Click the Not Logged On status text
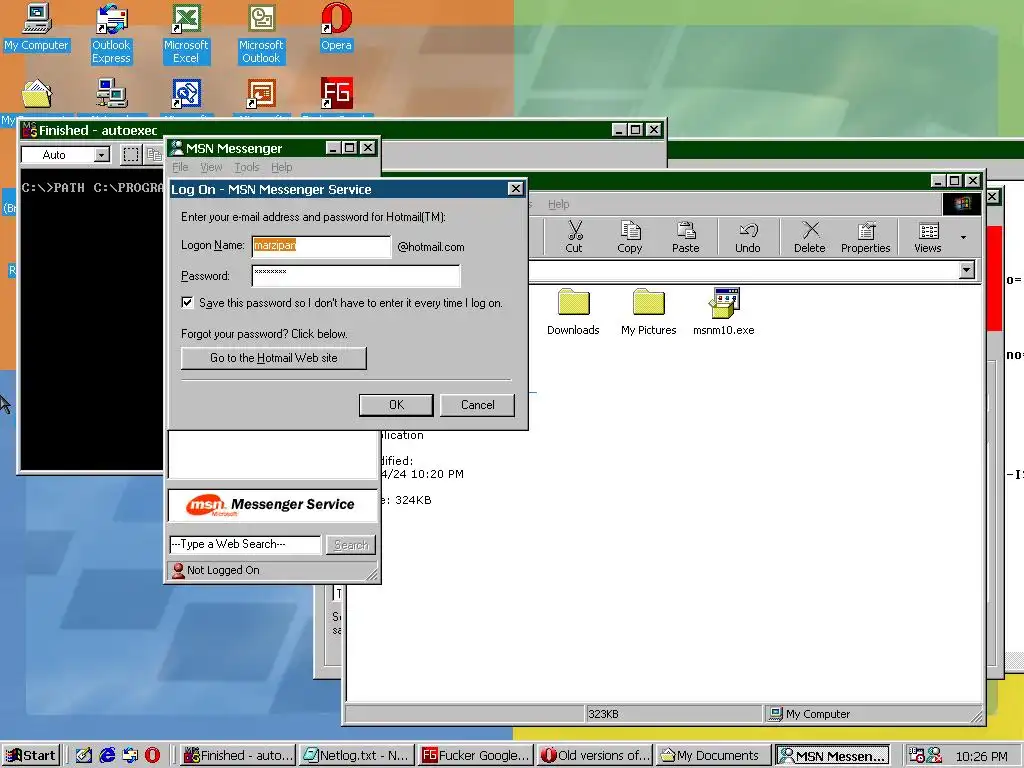 (223, 570)
